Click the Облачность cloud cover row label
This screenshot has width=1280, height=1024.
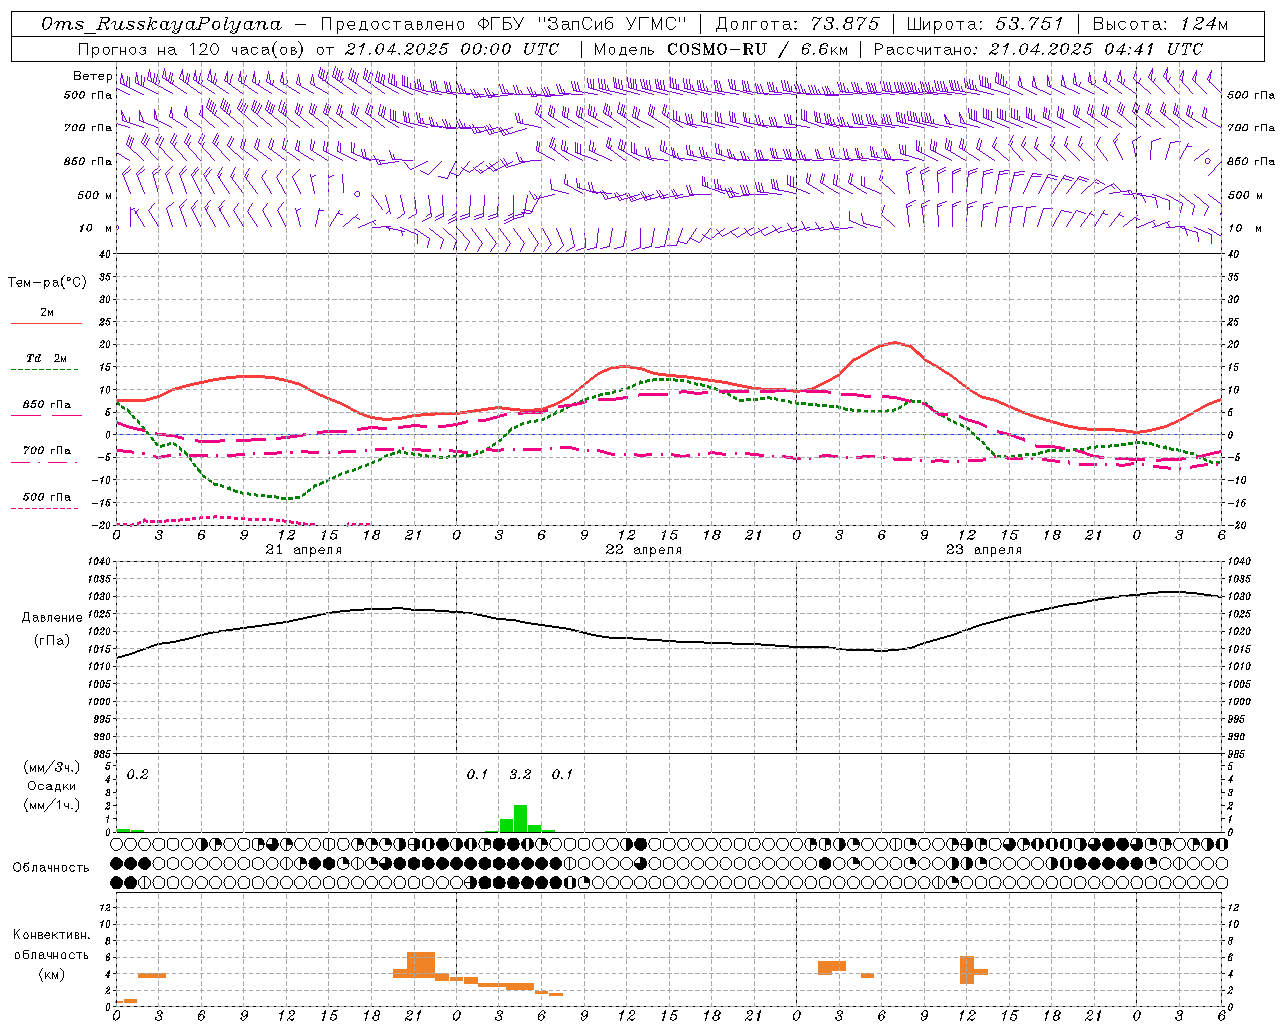(51, 868)
